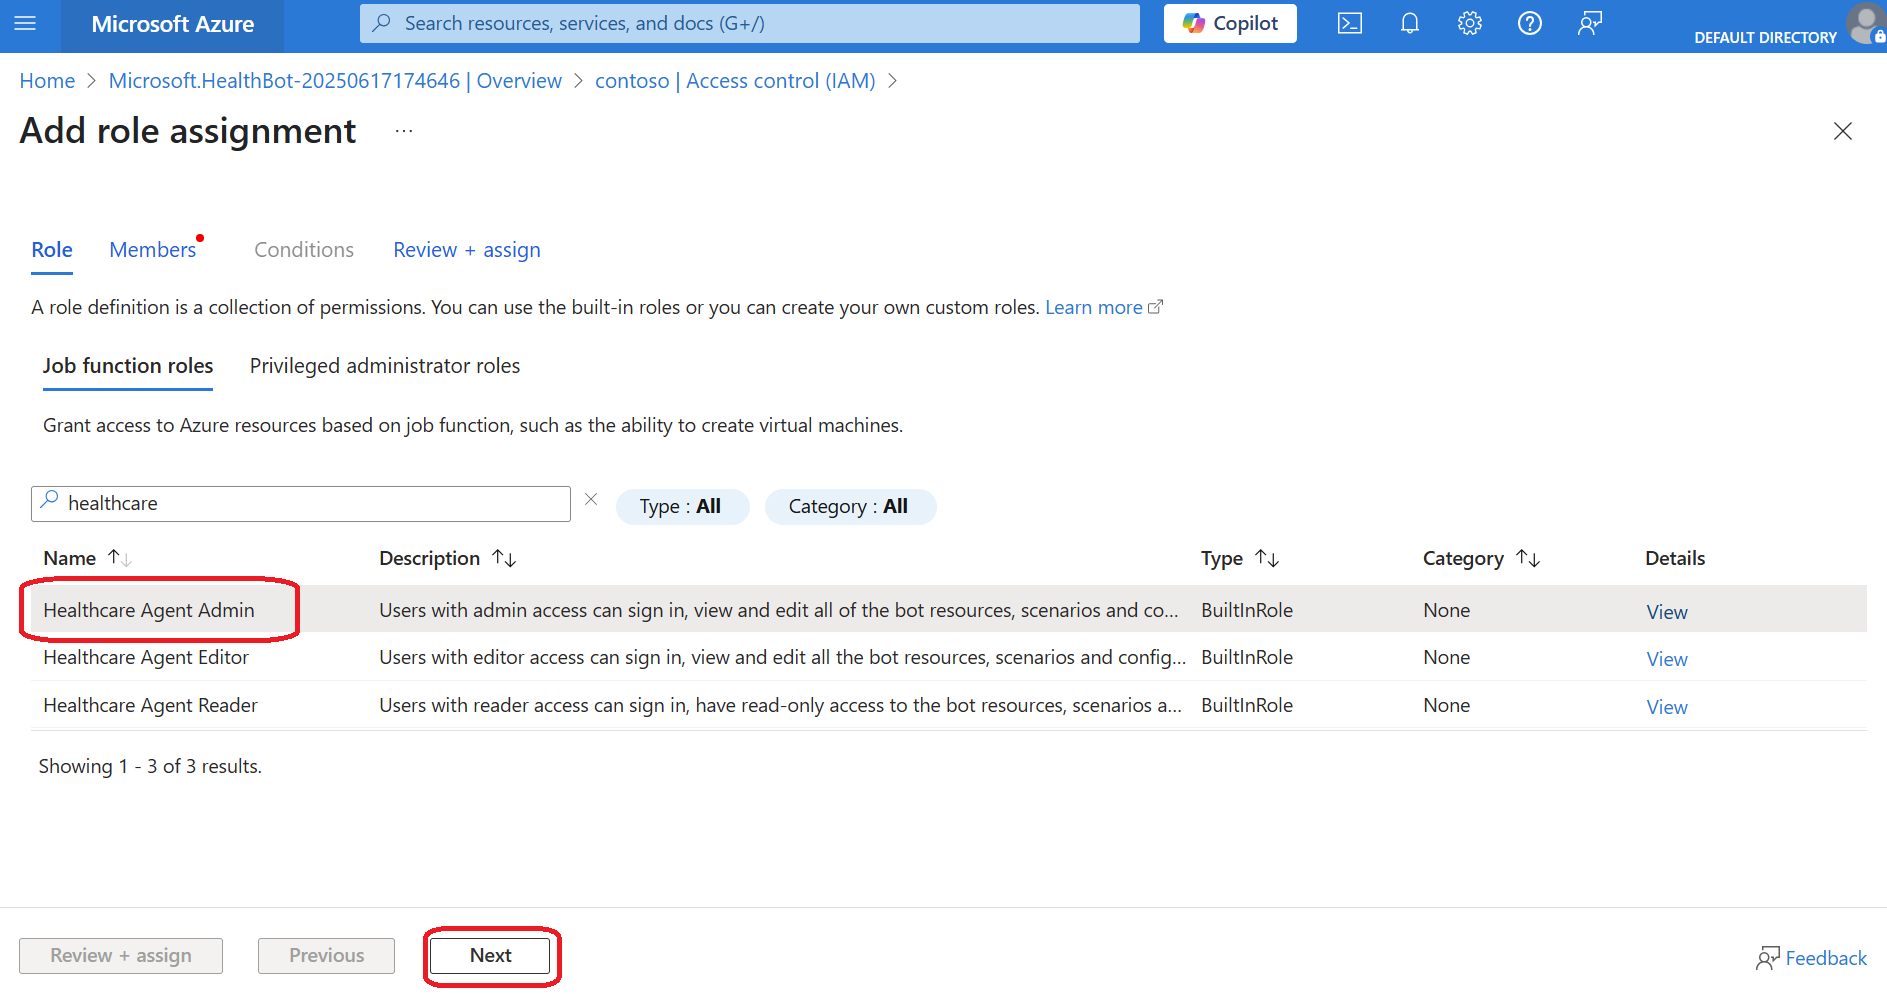Open the portal hamburger menu

tap(27, 23)
